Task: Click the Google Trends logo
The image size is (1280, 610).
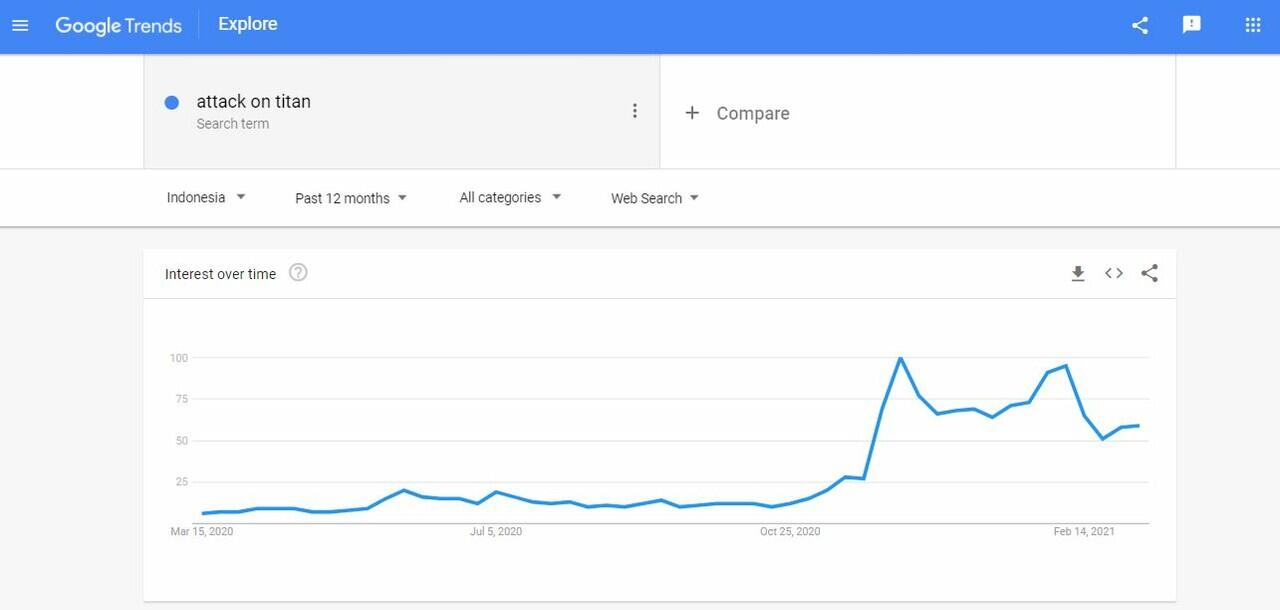Action: tap(119, 26)
